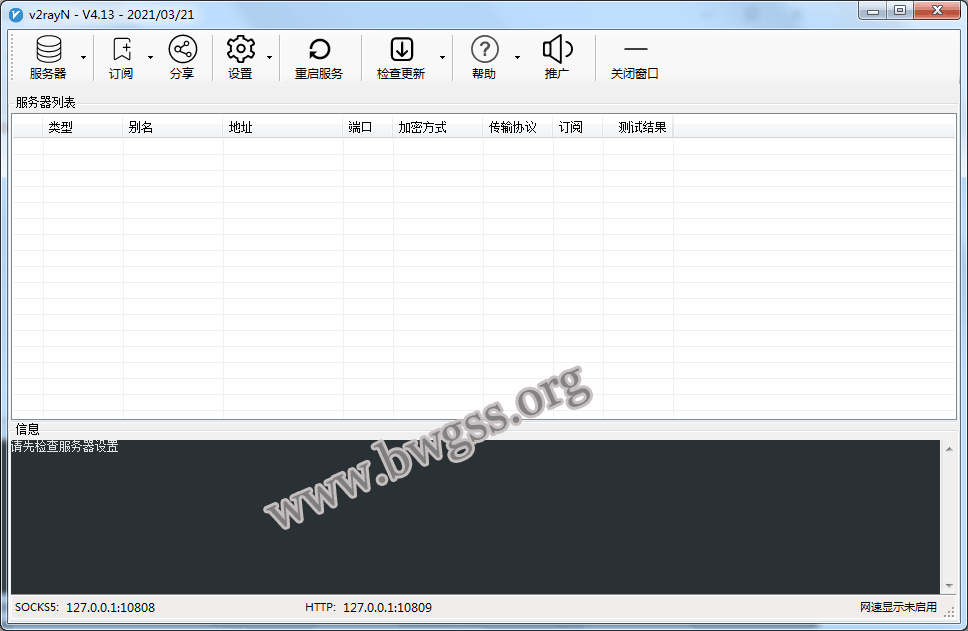The image size is (968, 631).
Task: Minimize the v2rayN window
Action: (x=873, y=10)
